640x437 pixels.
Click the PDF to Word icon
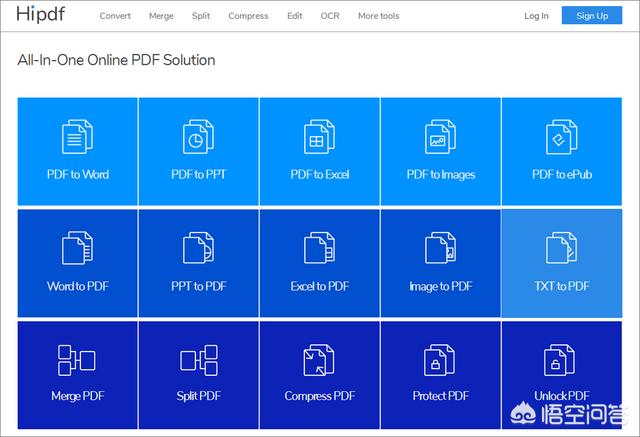(77, 137)
